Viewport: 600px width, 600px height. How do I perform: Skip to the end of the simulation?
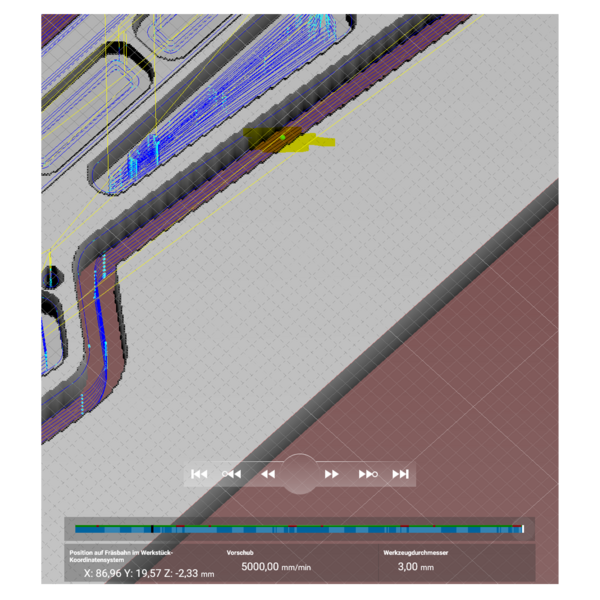point(400,474)
